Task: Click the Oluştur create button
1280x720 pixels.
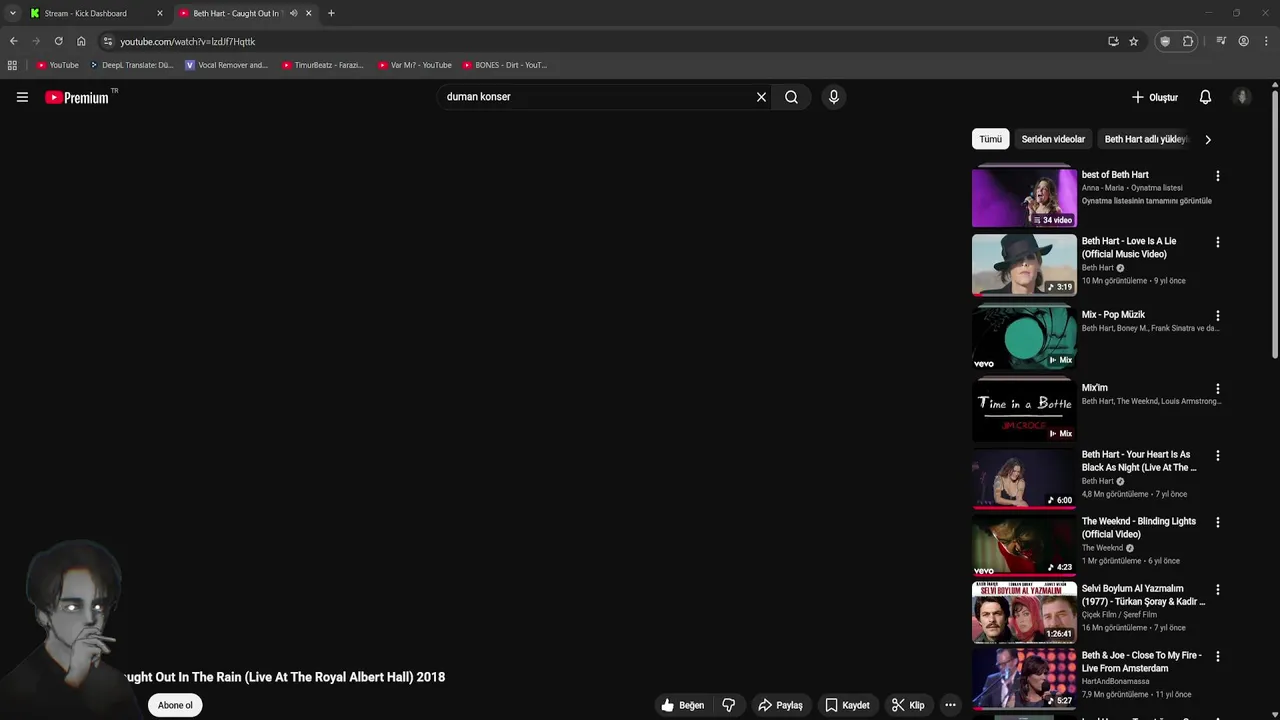Action: click(1154, 97)
